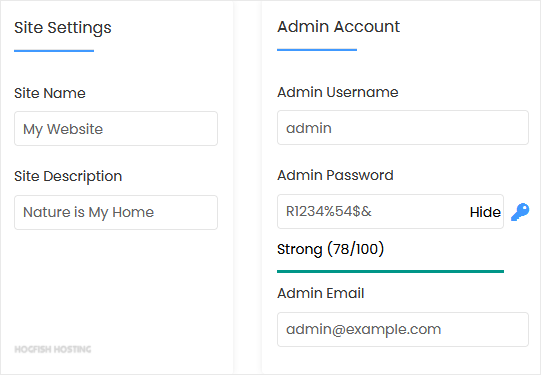This screenshot has height=375, width=541.
Task: Click the Admin Password label
Action: (335, 175)
